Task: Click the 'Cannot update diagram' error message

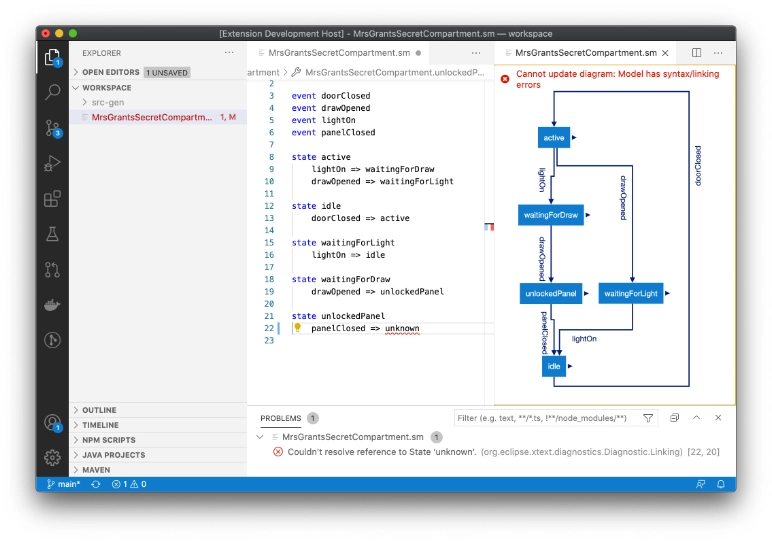Action: [617, 79]
